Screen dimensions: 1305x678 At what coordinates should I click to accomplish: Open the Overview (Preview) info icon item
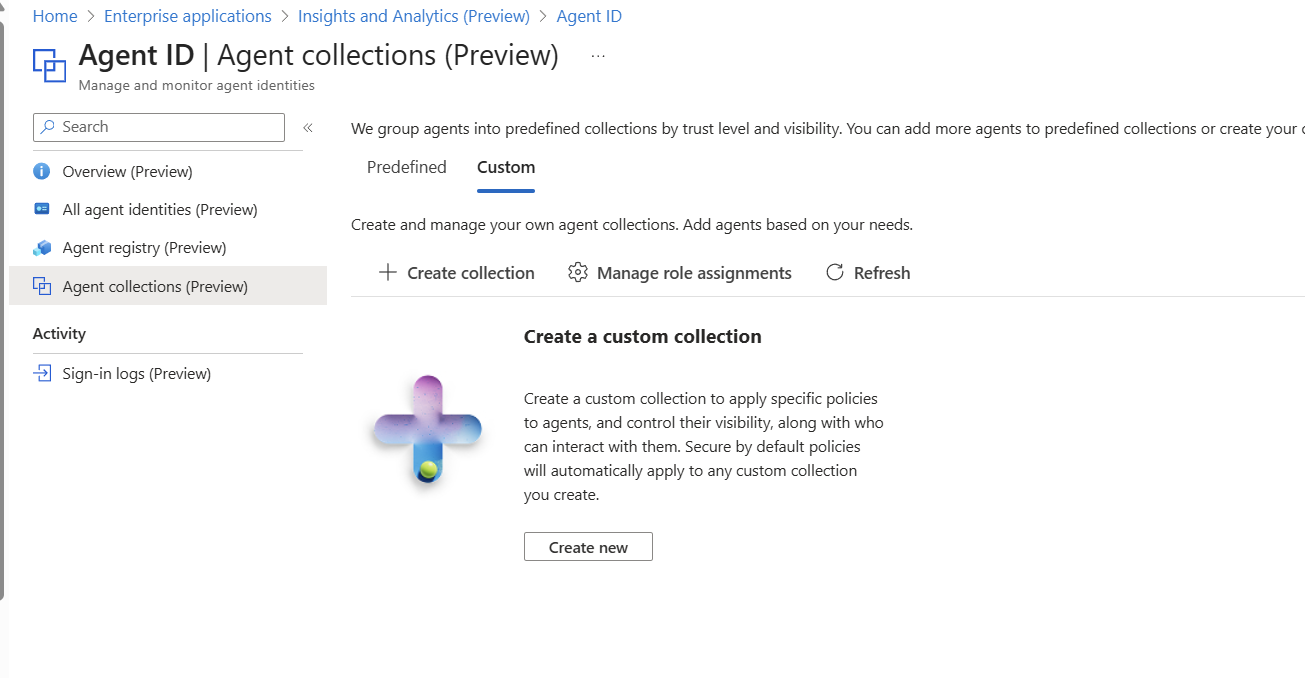coord(42,171)
